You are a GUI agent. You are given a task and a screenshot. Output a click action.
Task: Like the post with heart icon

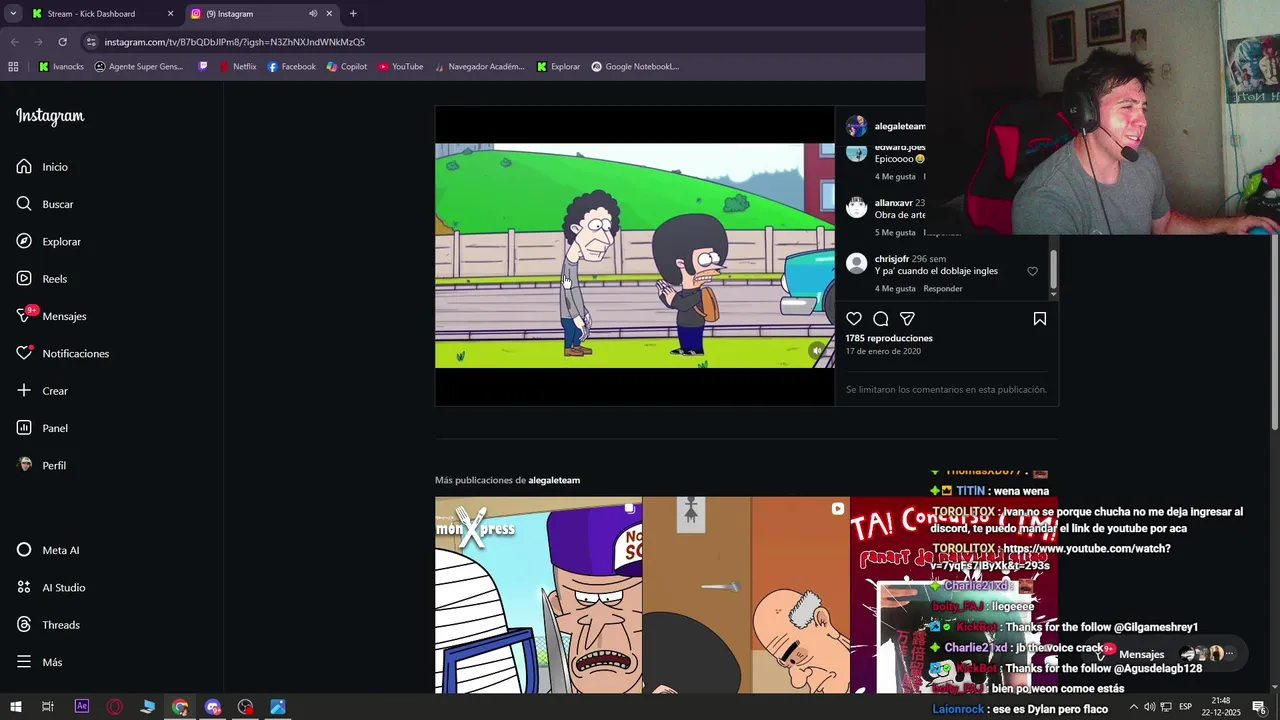pos(854,319)
